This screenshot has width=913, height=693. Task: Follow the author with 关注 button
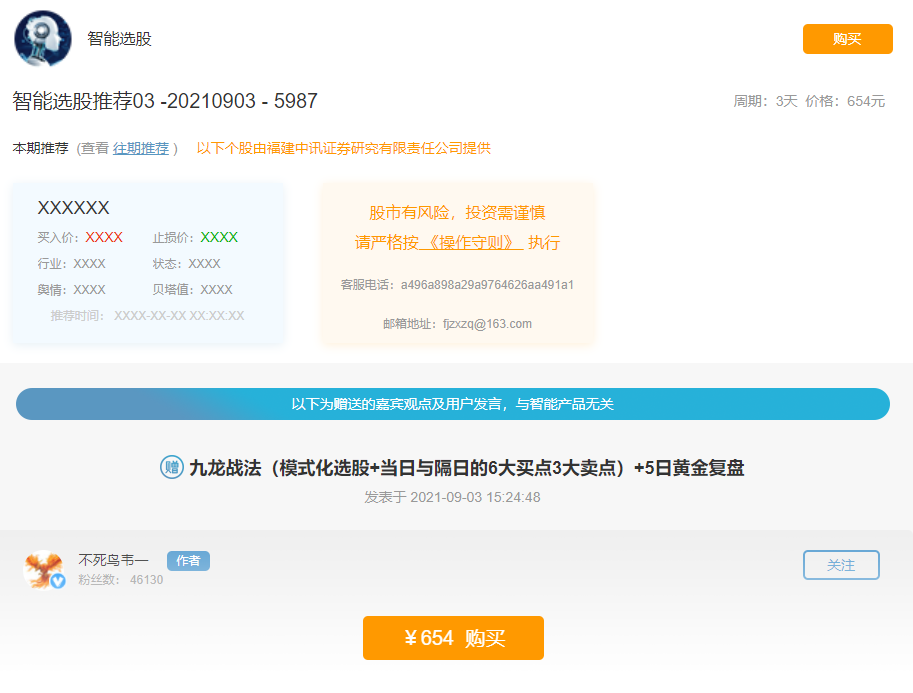pyautogui.click(x=840, y=565)
